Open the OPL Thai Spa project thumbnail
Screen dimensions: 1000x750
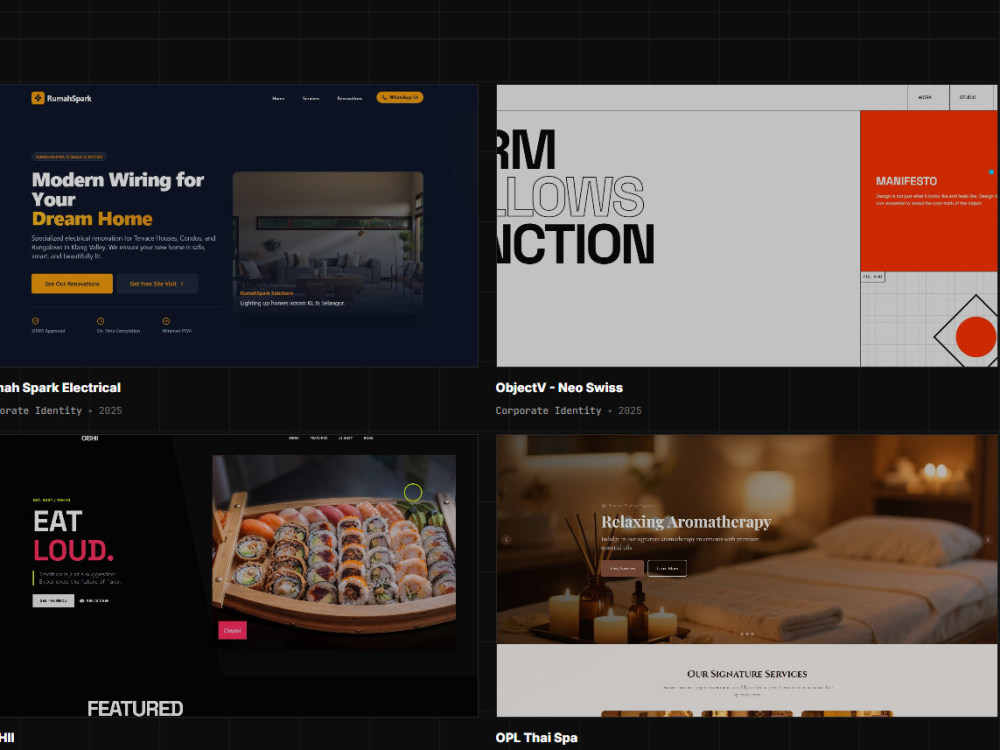click(747, 576)
